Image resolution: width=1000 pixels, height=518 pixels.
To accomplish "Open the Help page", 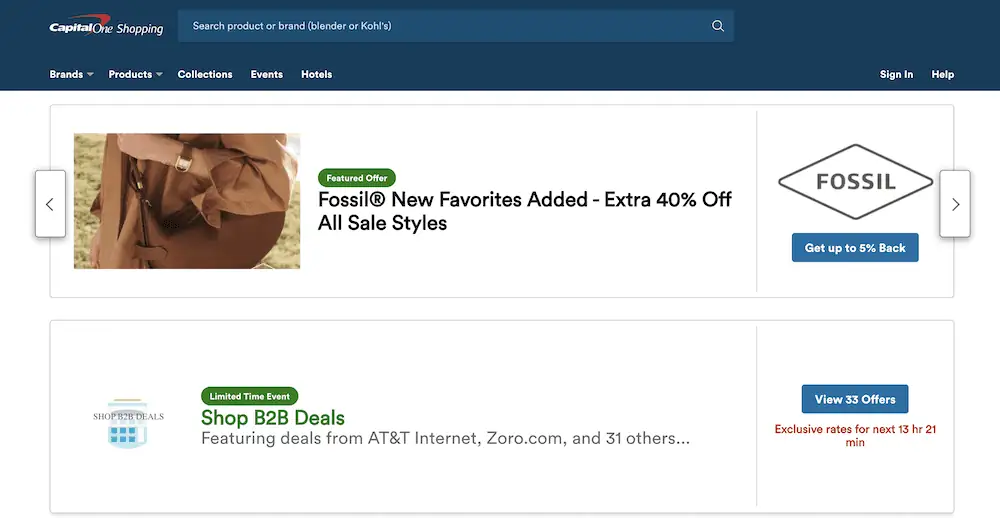I will [942, 74].
